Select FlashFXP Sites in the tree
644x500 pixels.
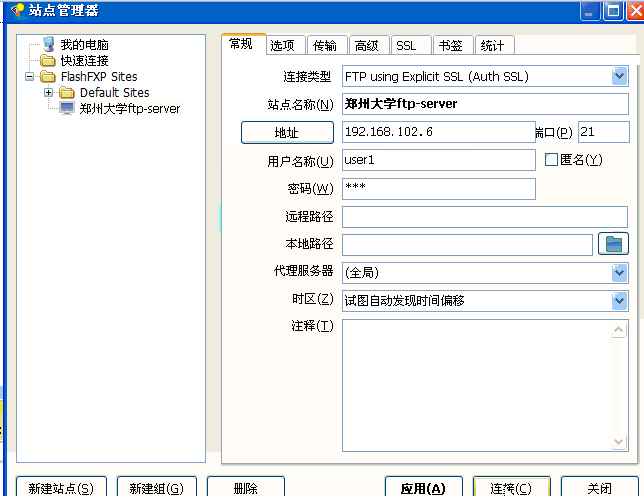99,76
